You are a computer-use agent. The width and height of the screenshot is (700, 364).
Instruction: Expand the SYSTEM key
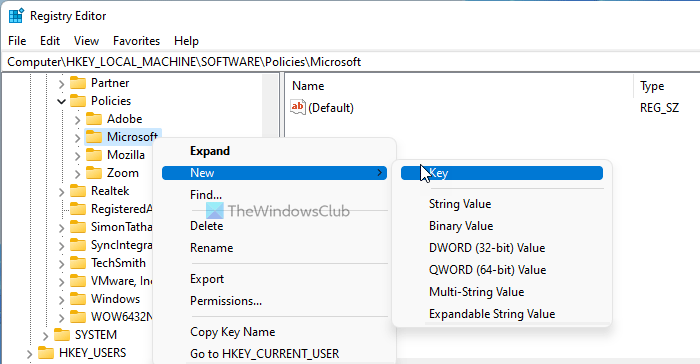[x=46, y=335]
